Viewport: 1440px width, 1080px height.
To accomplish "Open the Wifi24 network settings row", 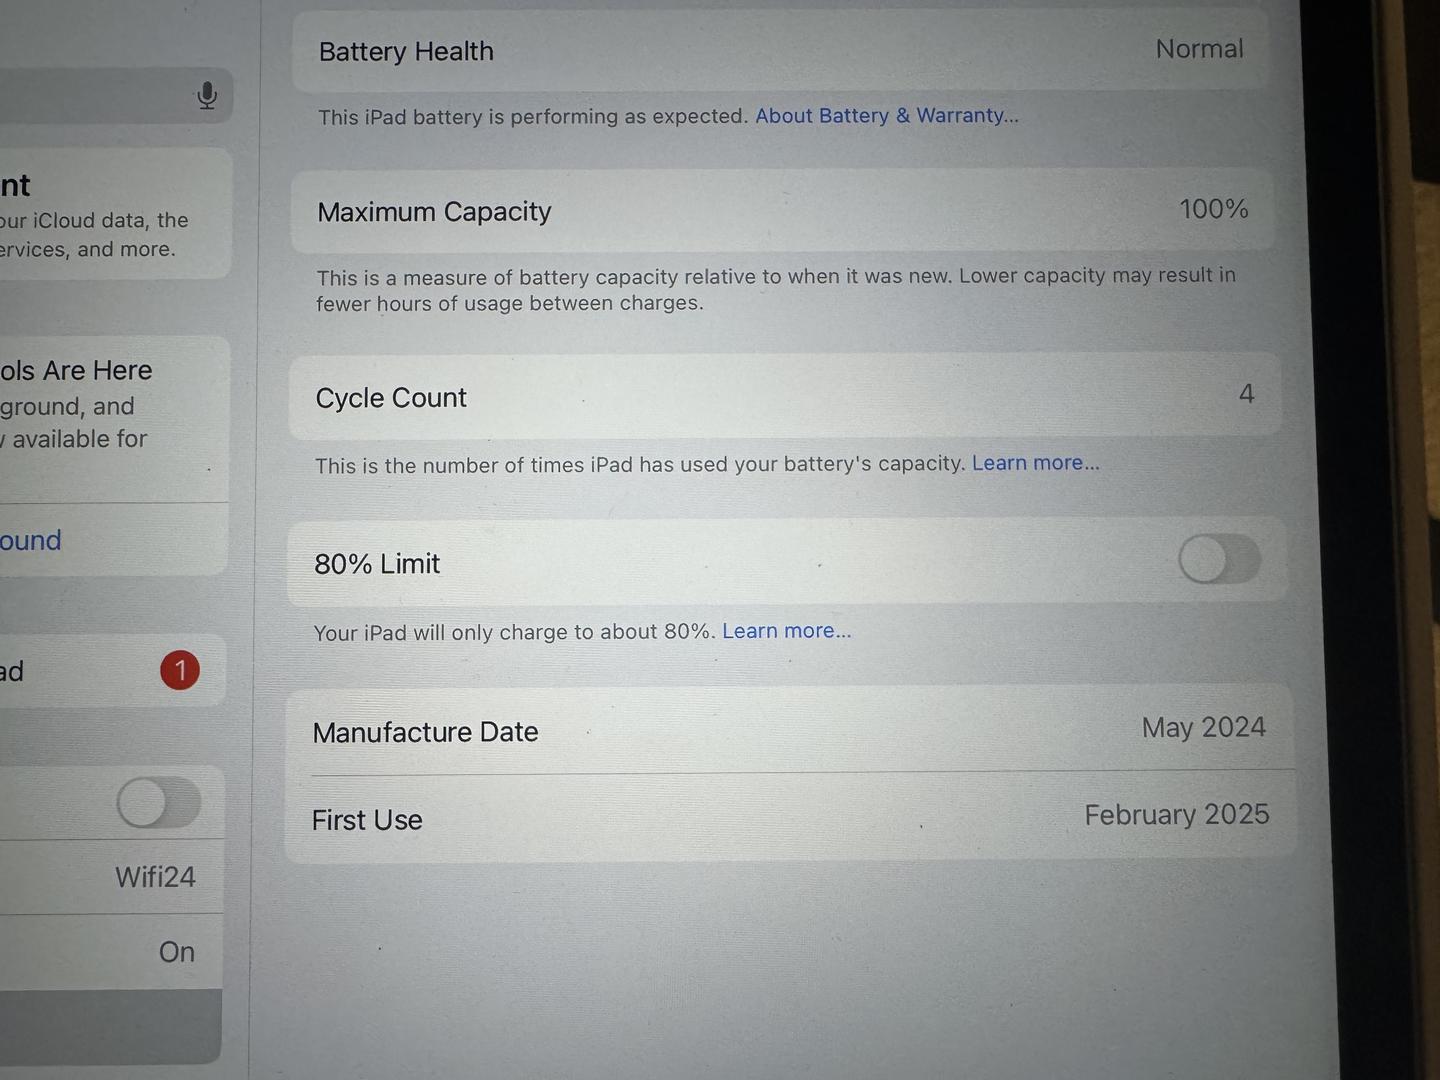I will [112, 877].
